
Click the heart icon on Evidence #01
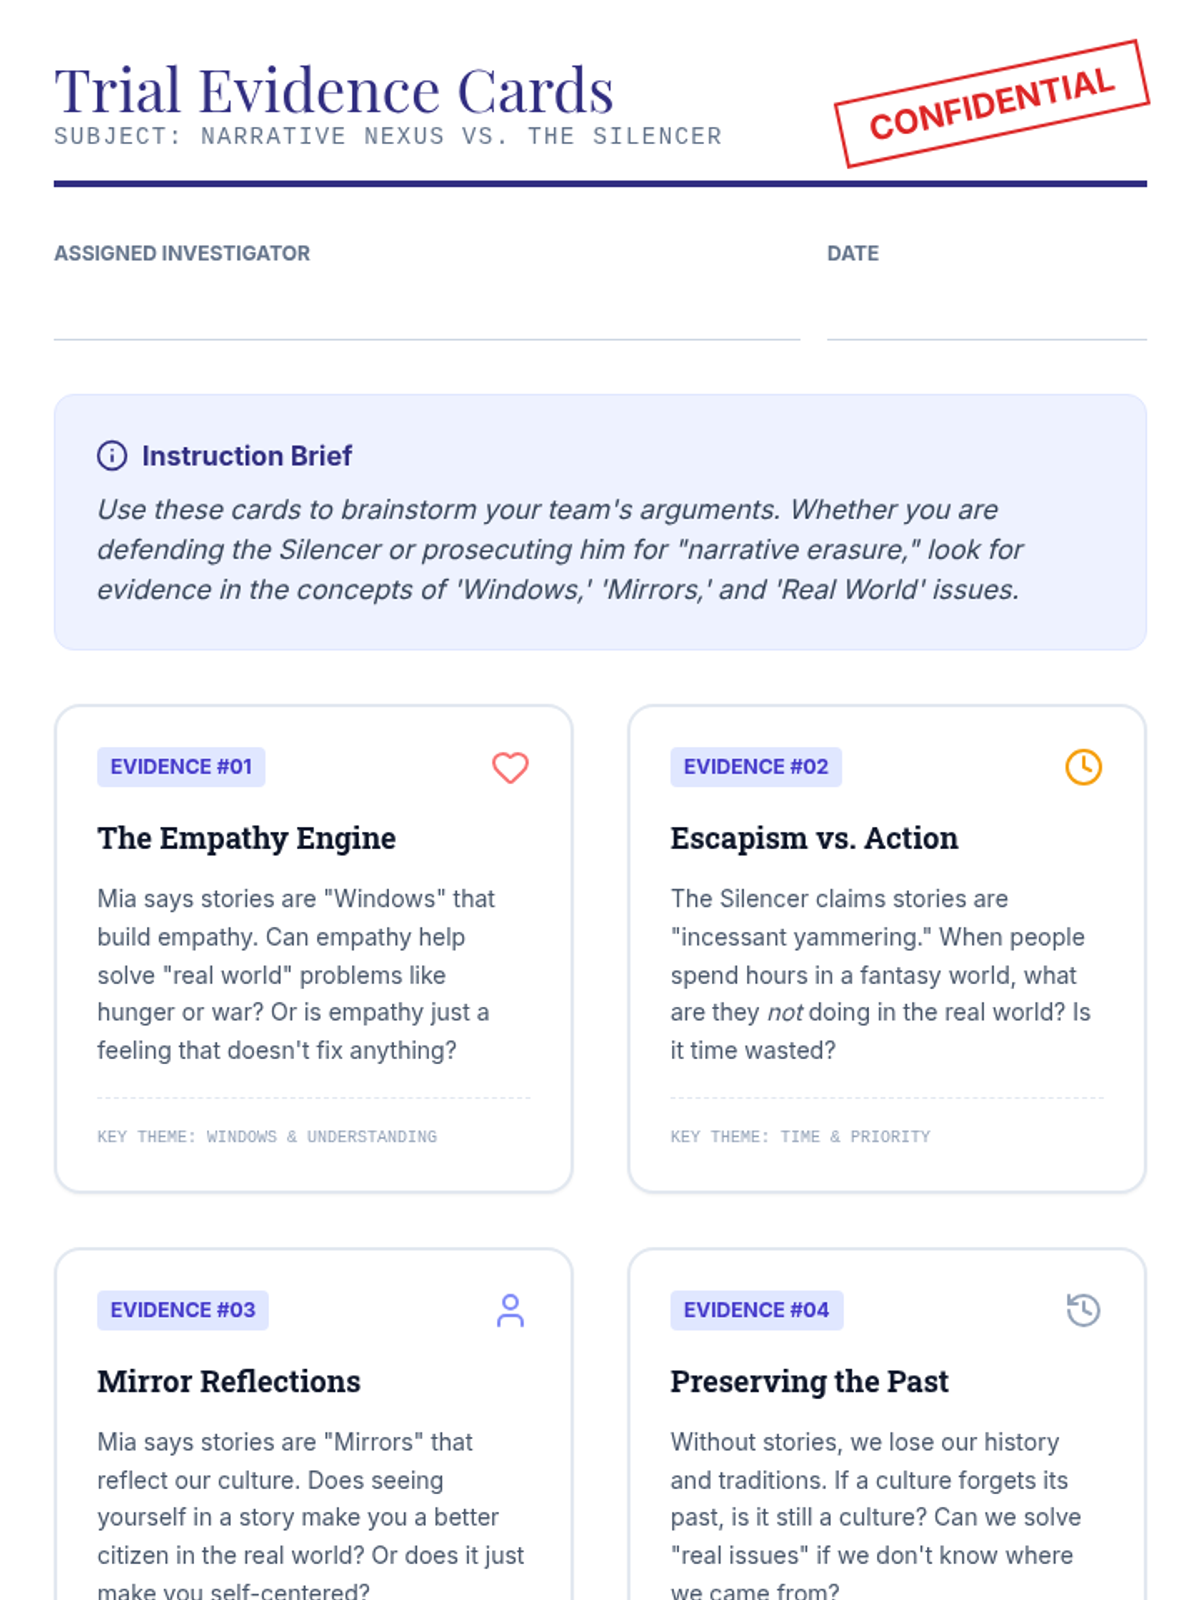coord(510,767)
